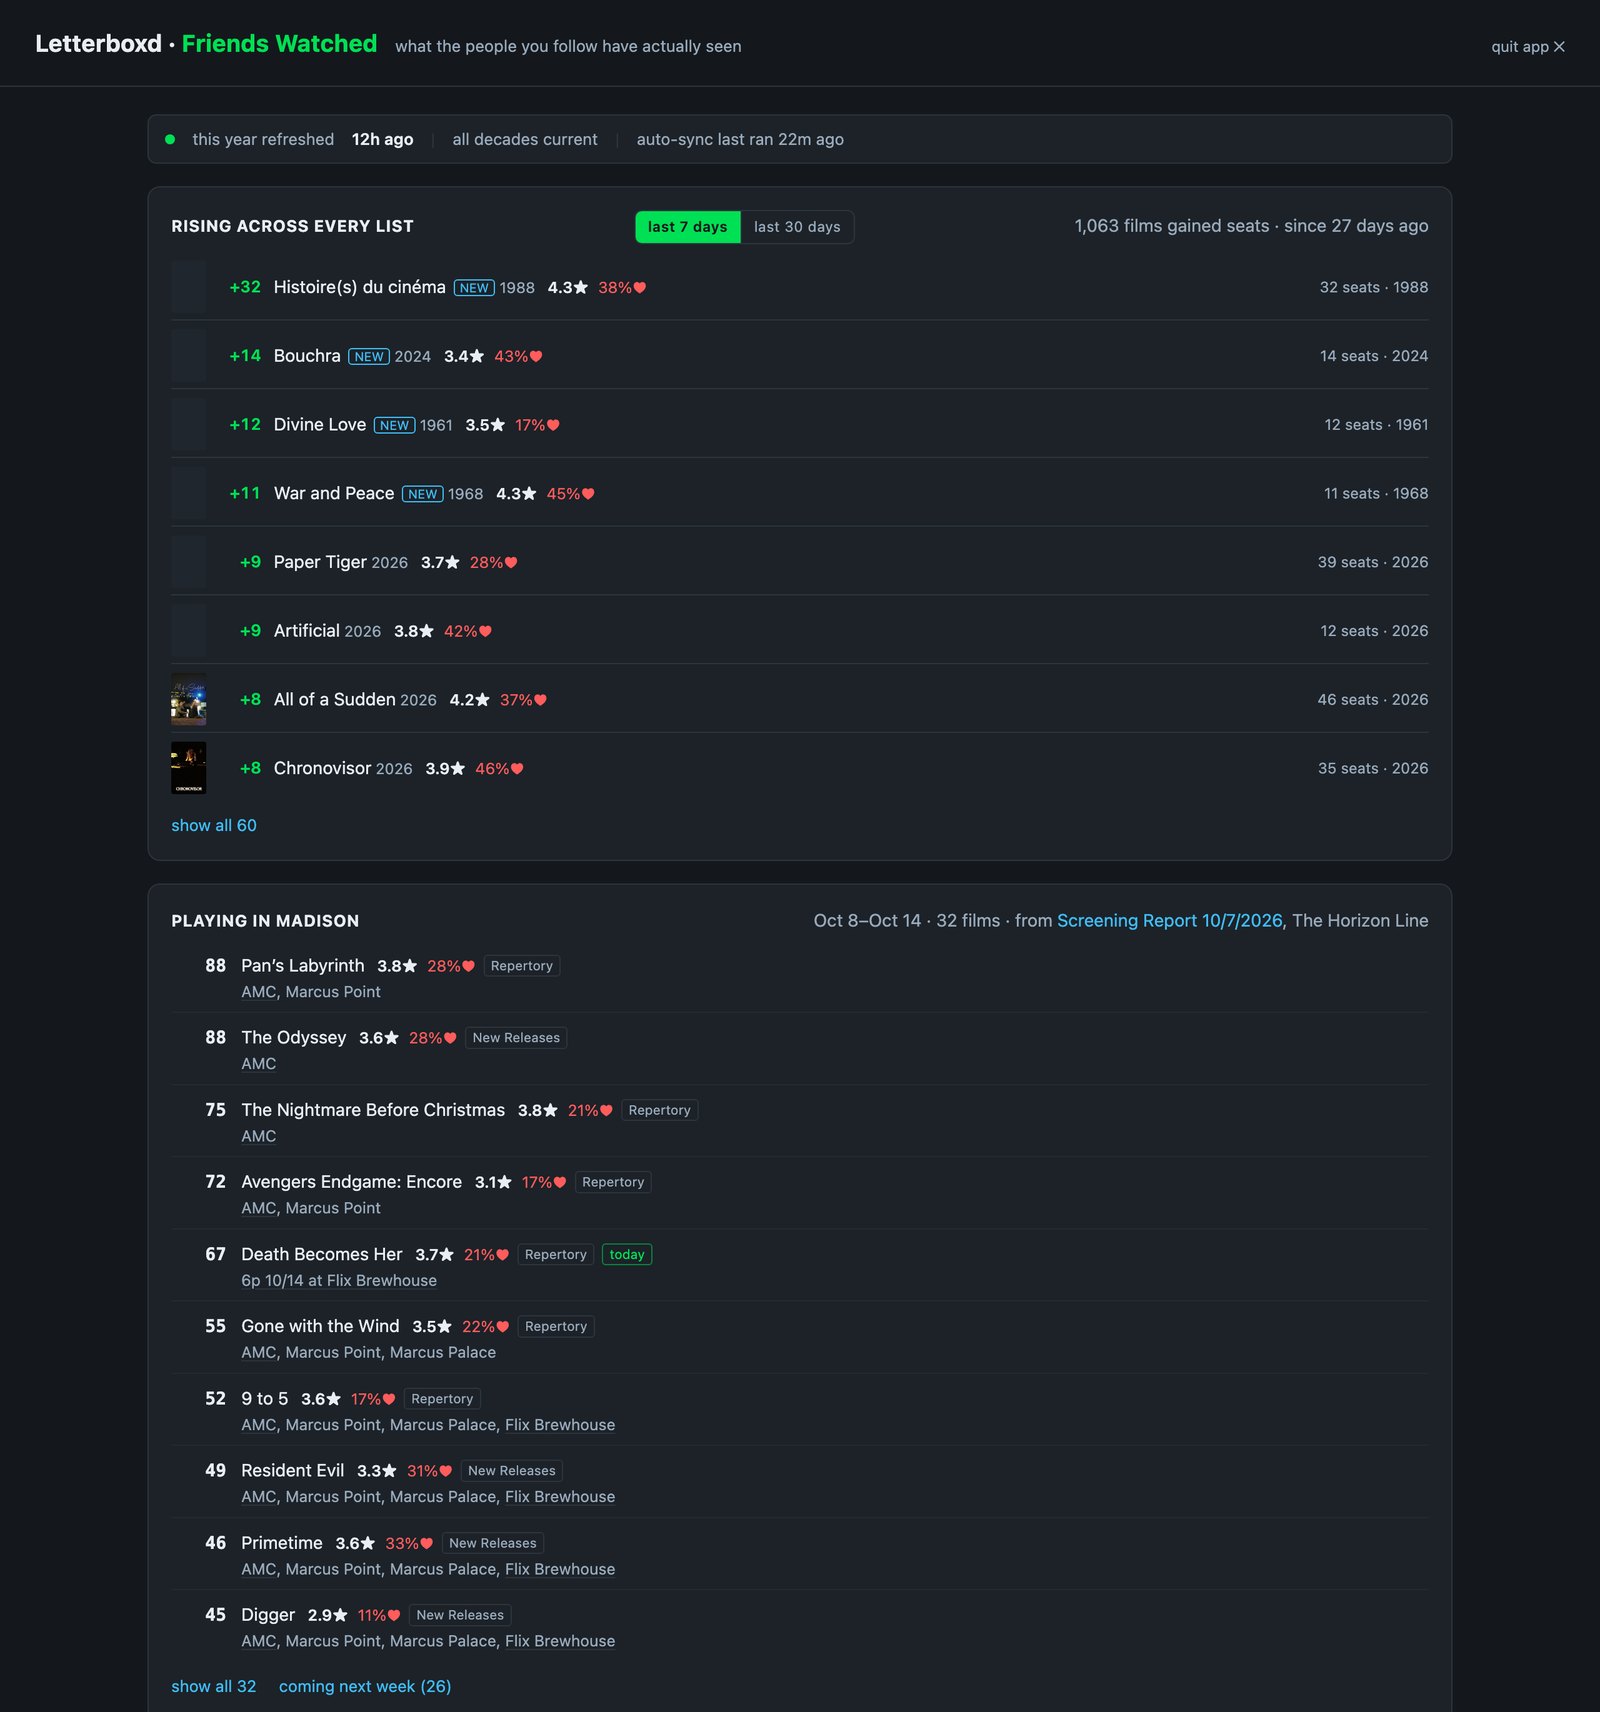Viewport: 1600px width, 1712px height.
Task: Click the green status dot in refresh bar
Action: pos(170,139)
